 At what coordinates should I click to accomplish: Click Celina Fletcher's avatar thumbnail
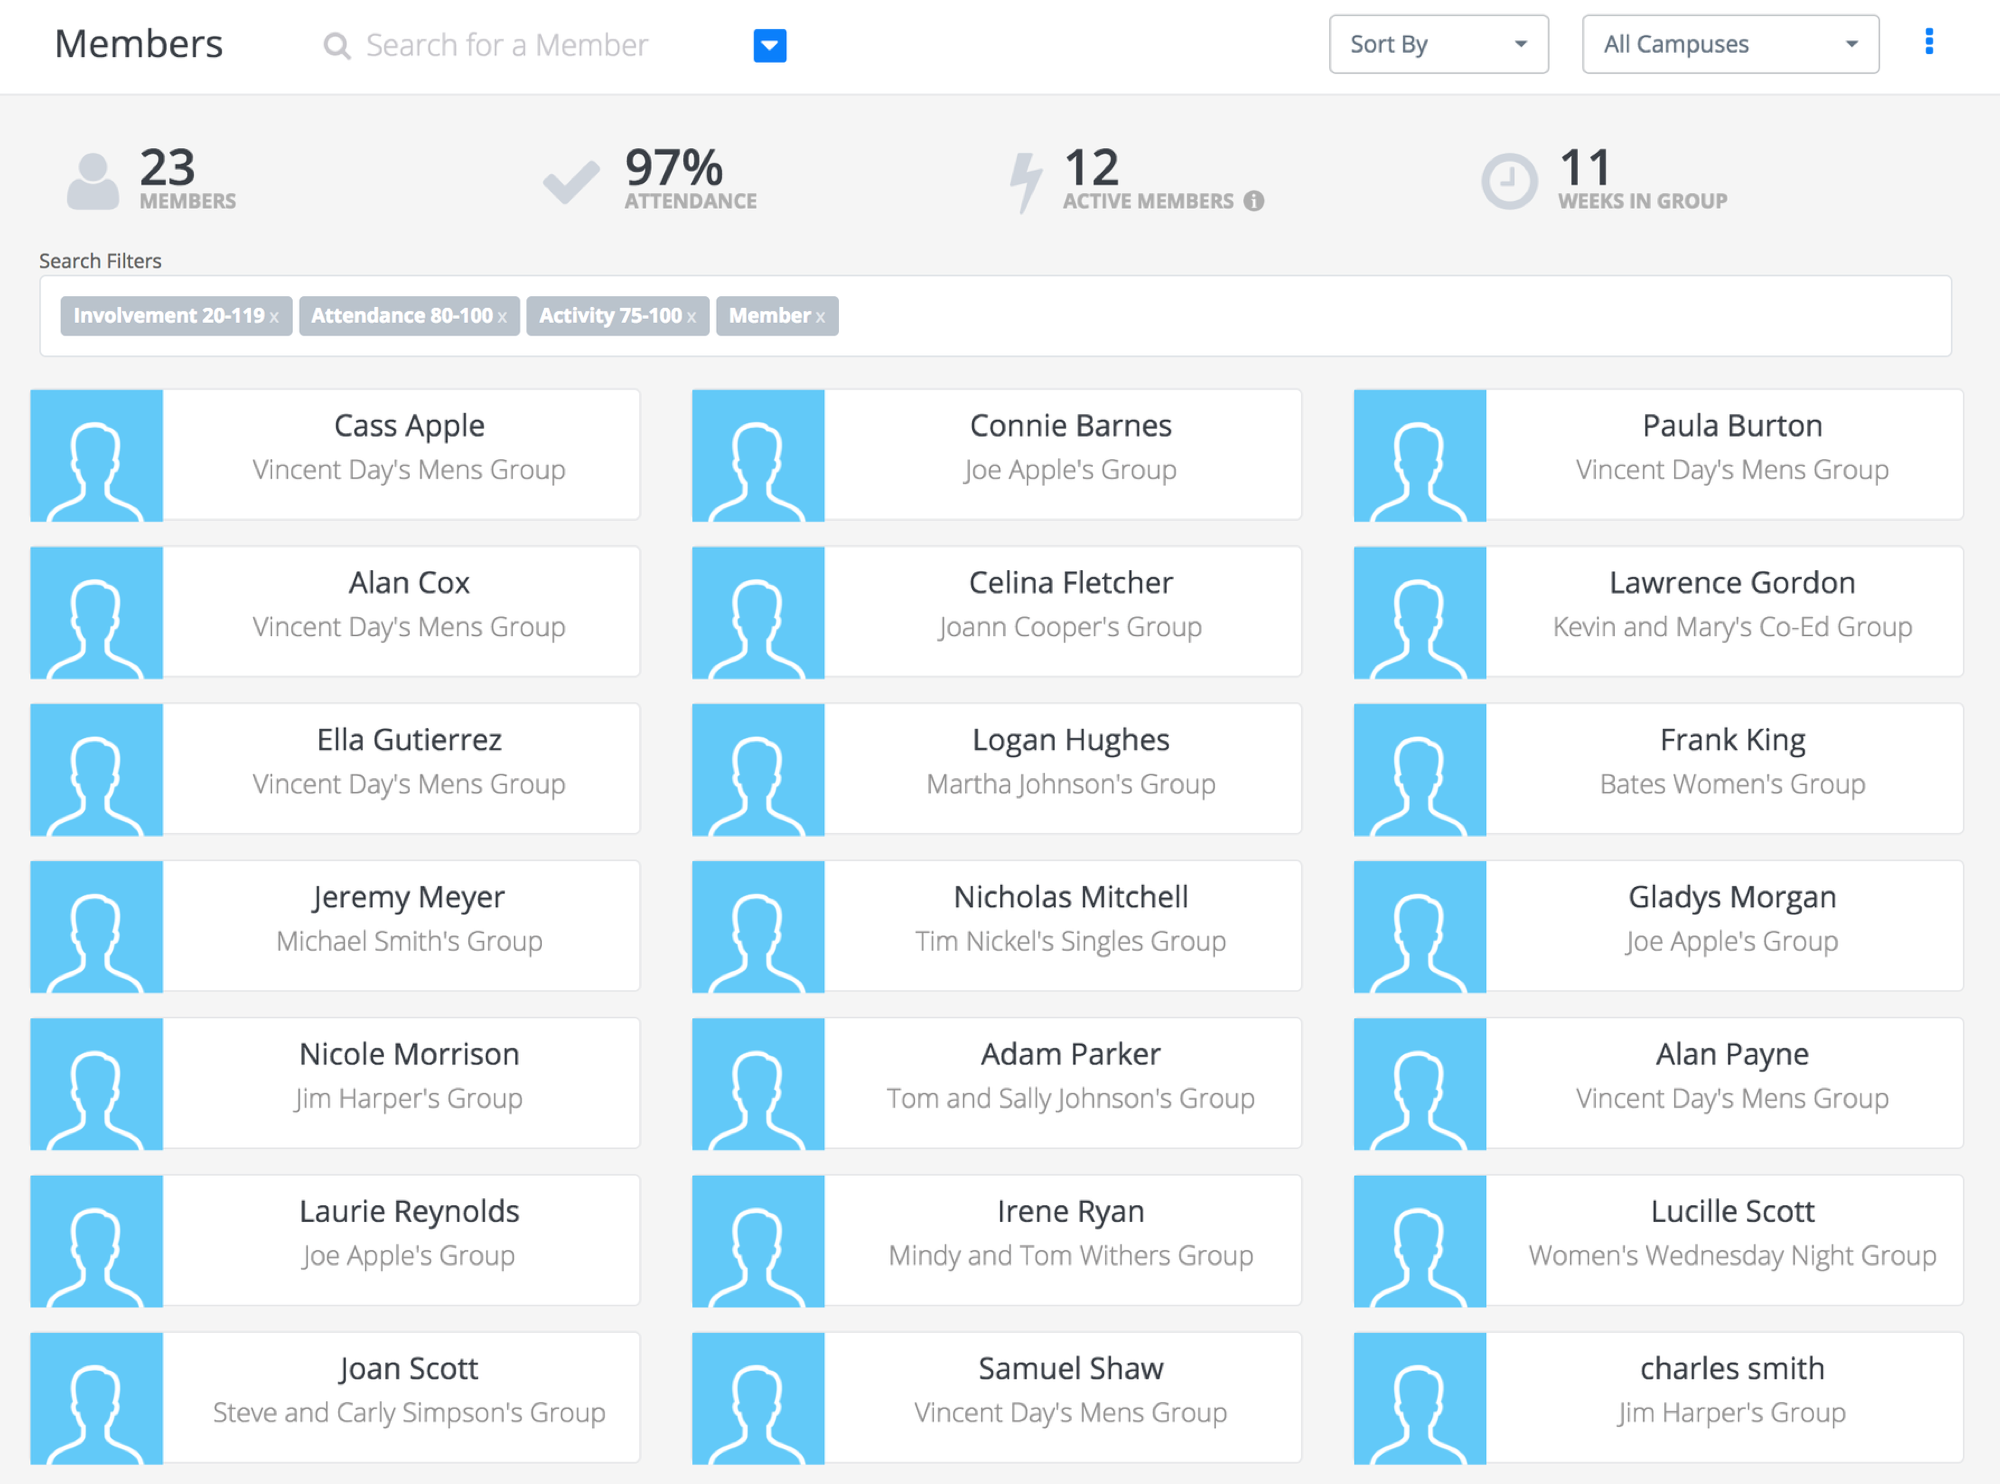point(758,612)
